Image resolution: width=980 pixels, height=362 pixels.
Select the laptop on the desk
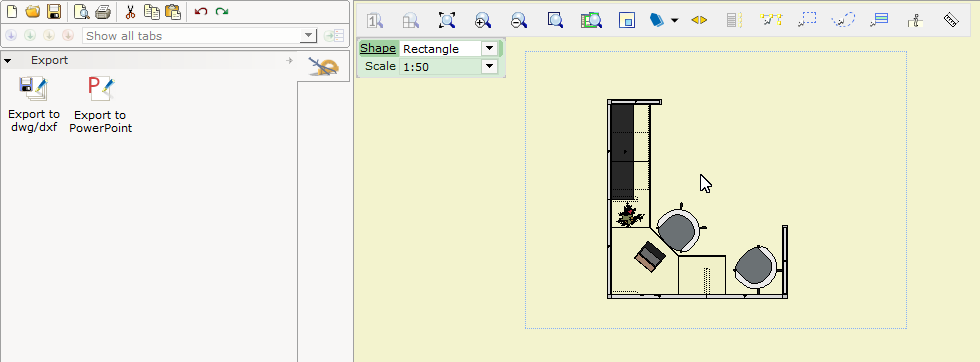pos(650,257)
